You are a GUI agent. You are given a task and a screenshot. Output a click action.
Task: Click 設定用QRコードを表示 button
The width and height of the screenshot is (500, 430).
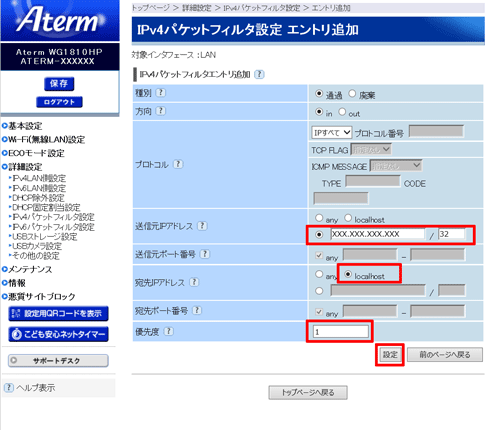[x=58, y=313]
